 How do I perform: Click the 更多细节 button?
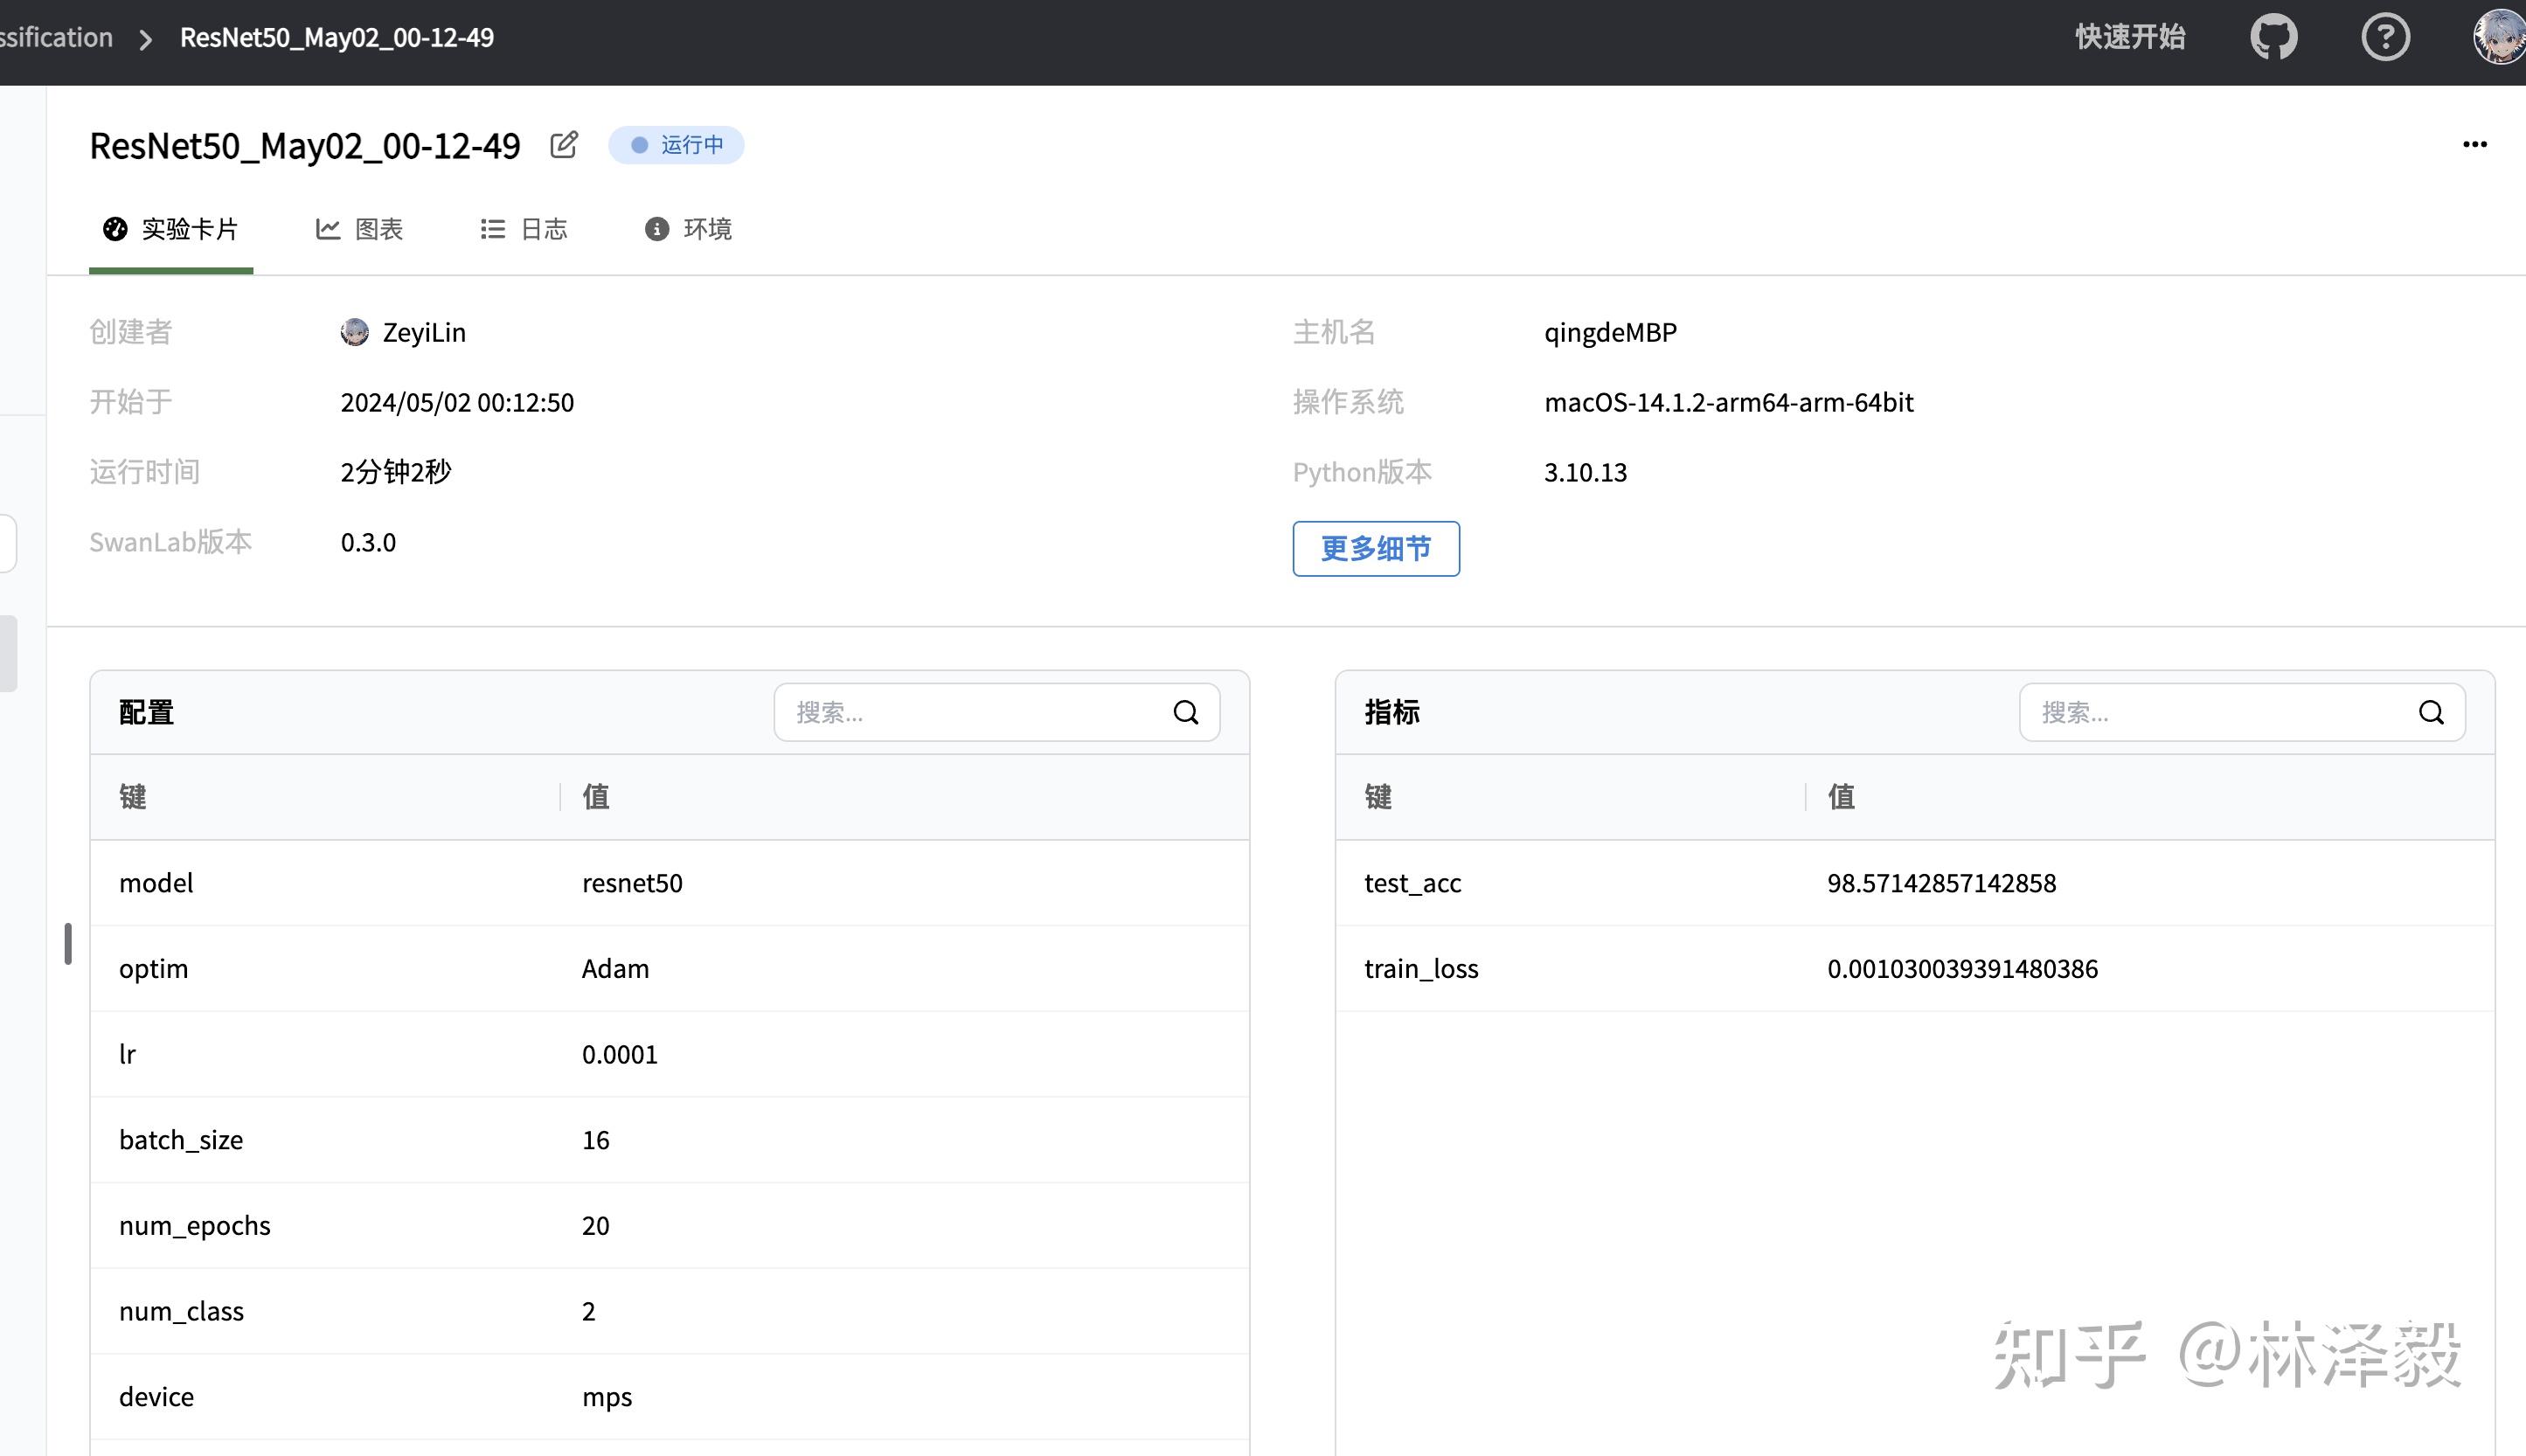1375,549
